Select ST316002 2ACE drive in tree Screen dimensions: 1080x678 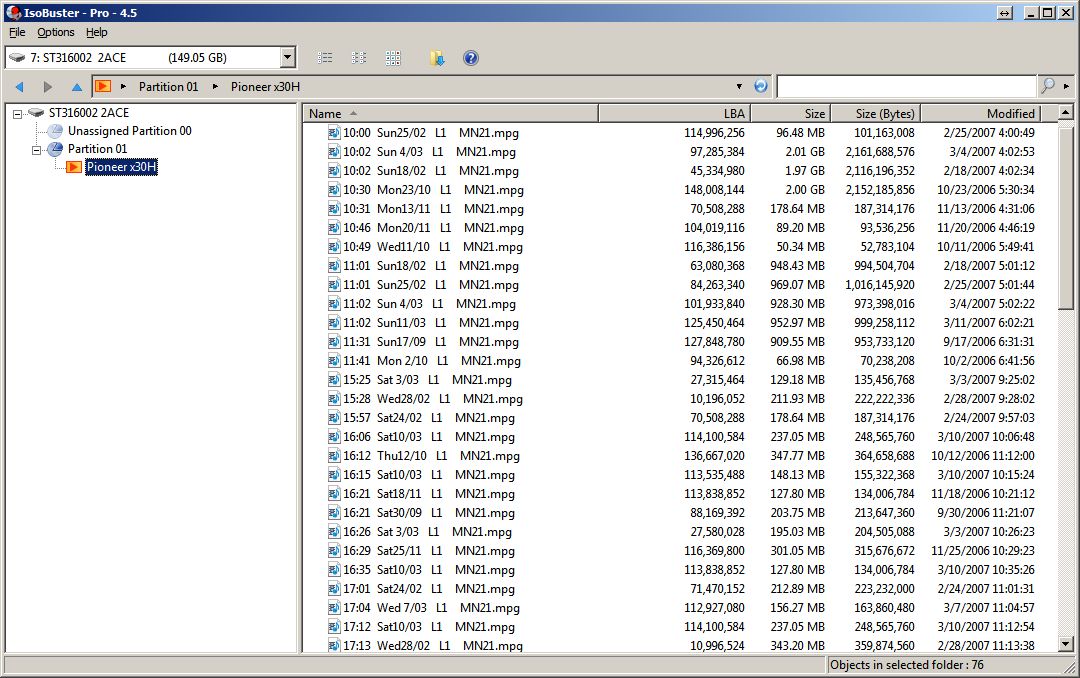pyautogui.click(x=88, y=113)
